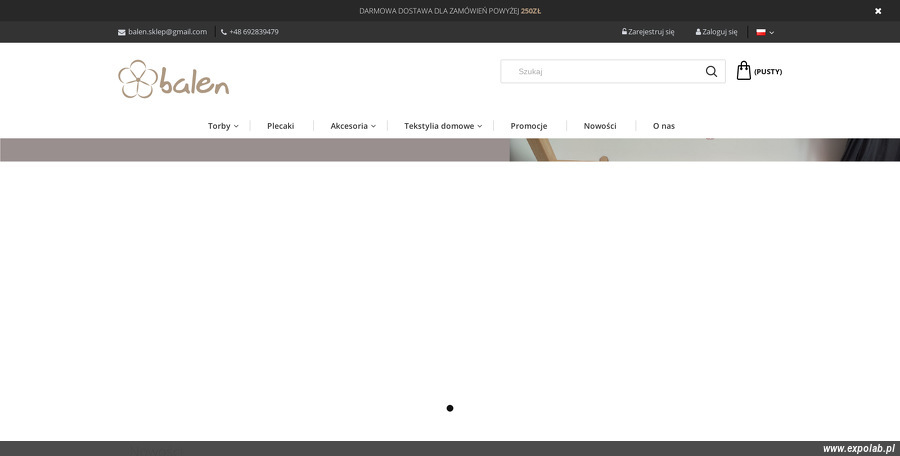This screenshot has height=456, width=900.
Task: Click the padlock register icon
Action: click(x=624, y=32)
